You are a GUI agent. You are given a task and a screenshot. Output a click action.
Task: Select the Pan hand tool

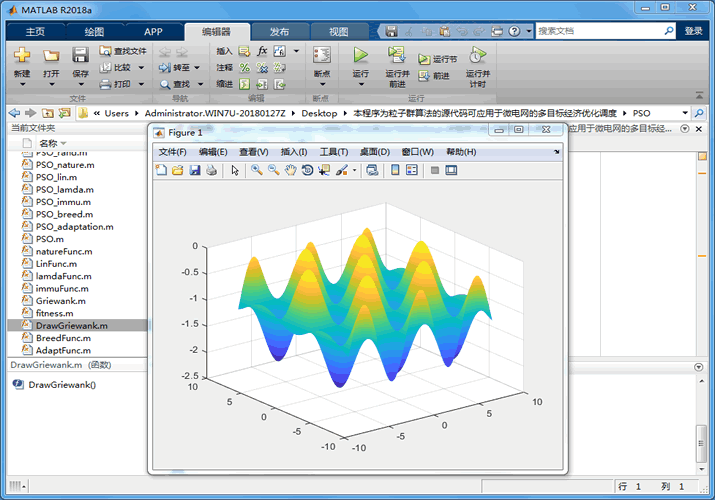(x=290, y=170)
